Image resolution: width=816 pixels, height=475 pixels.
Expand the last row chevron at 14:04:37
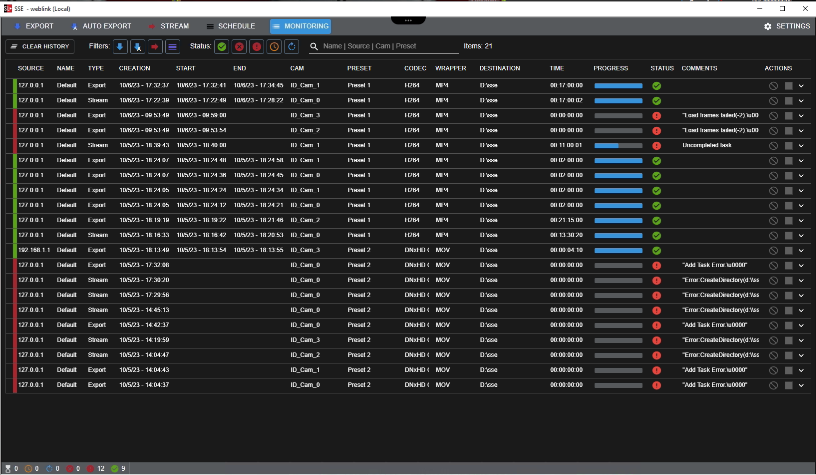click(801, 385)
